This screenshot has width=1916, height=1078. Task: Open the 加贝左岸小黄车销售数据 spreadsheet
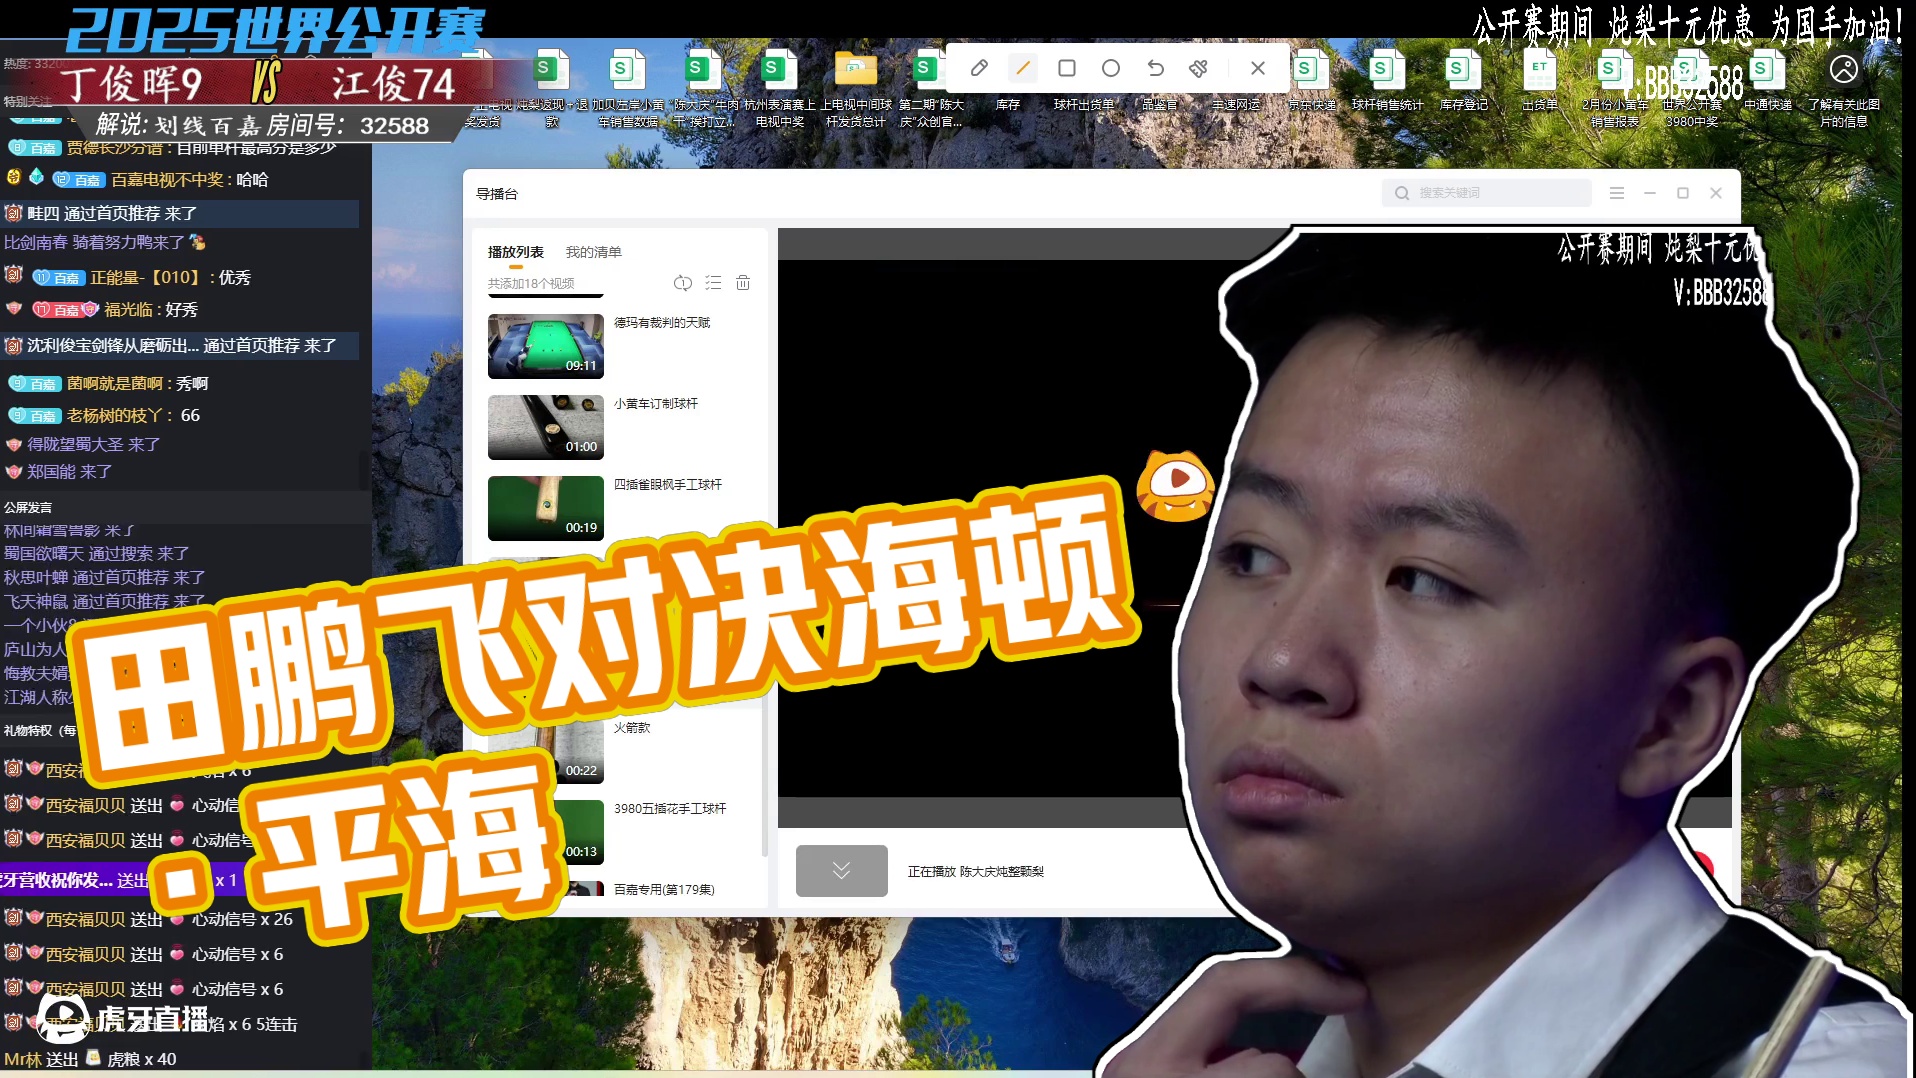click(x=628, y=88)
